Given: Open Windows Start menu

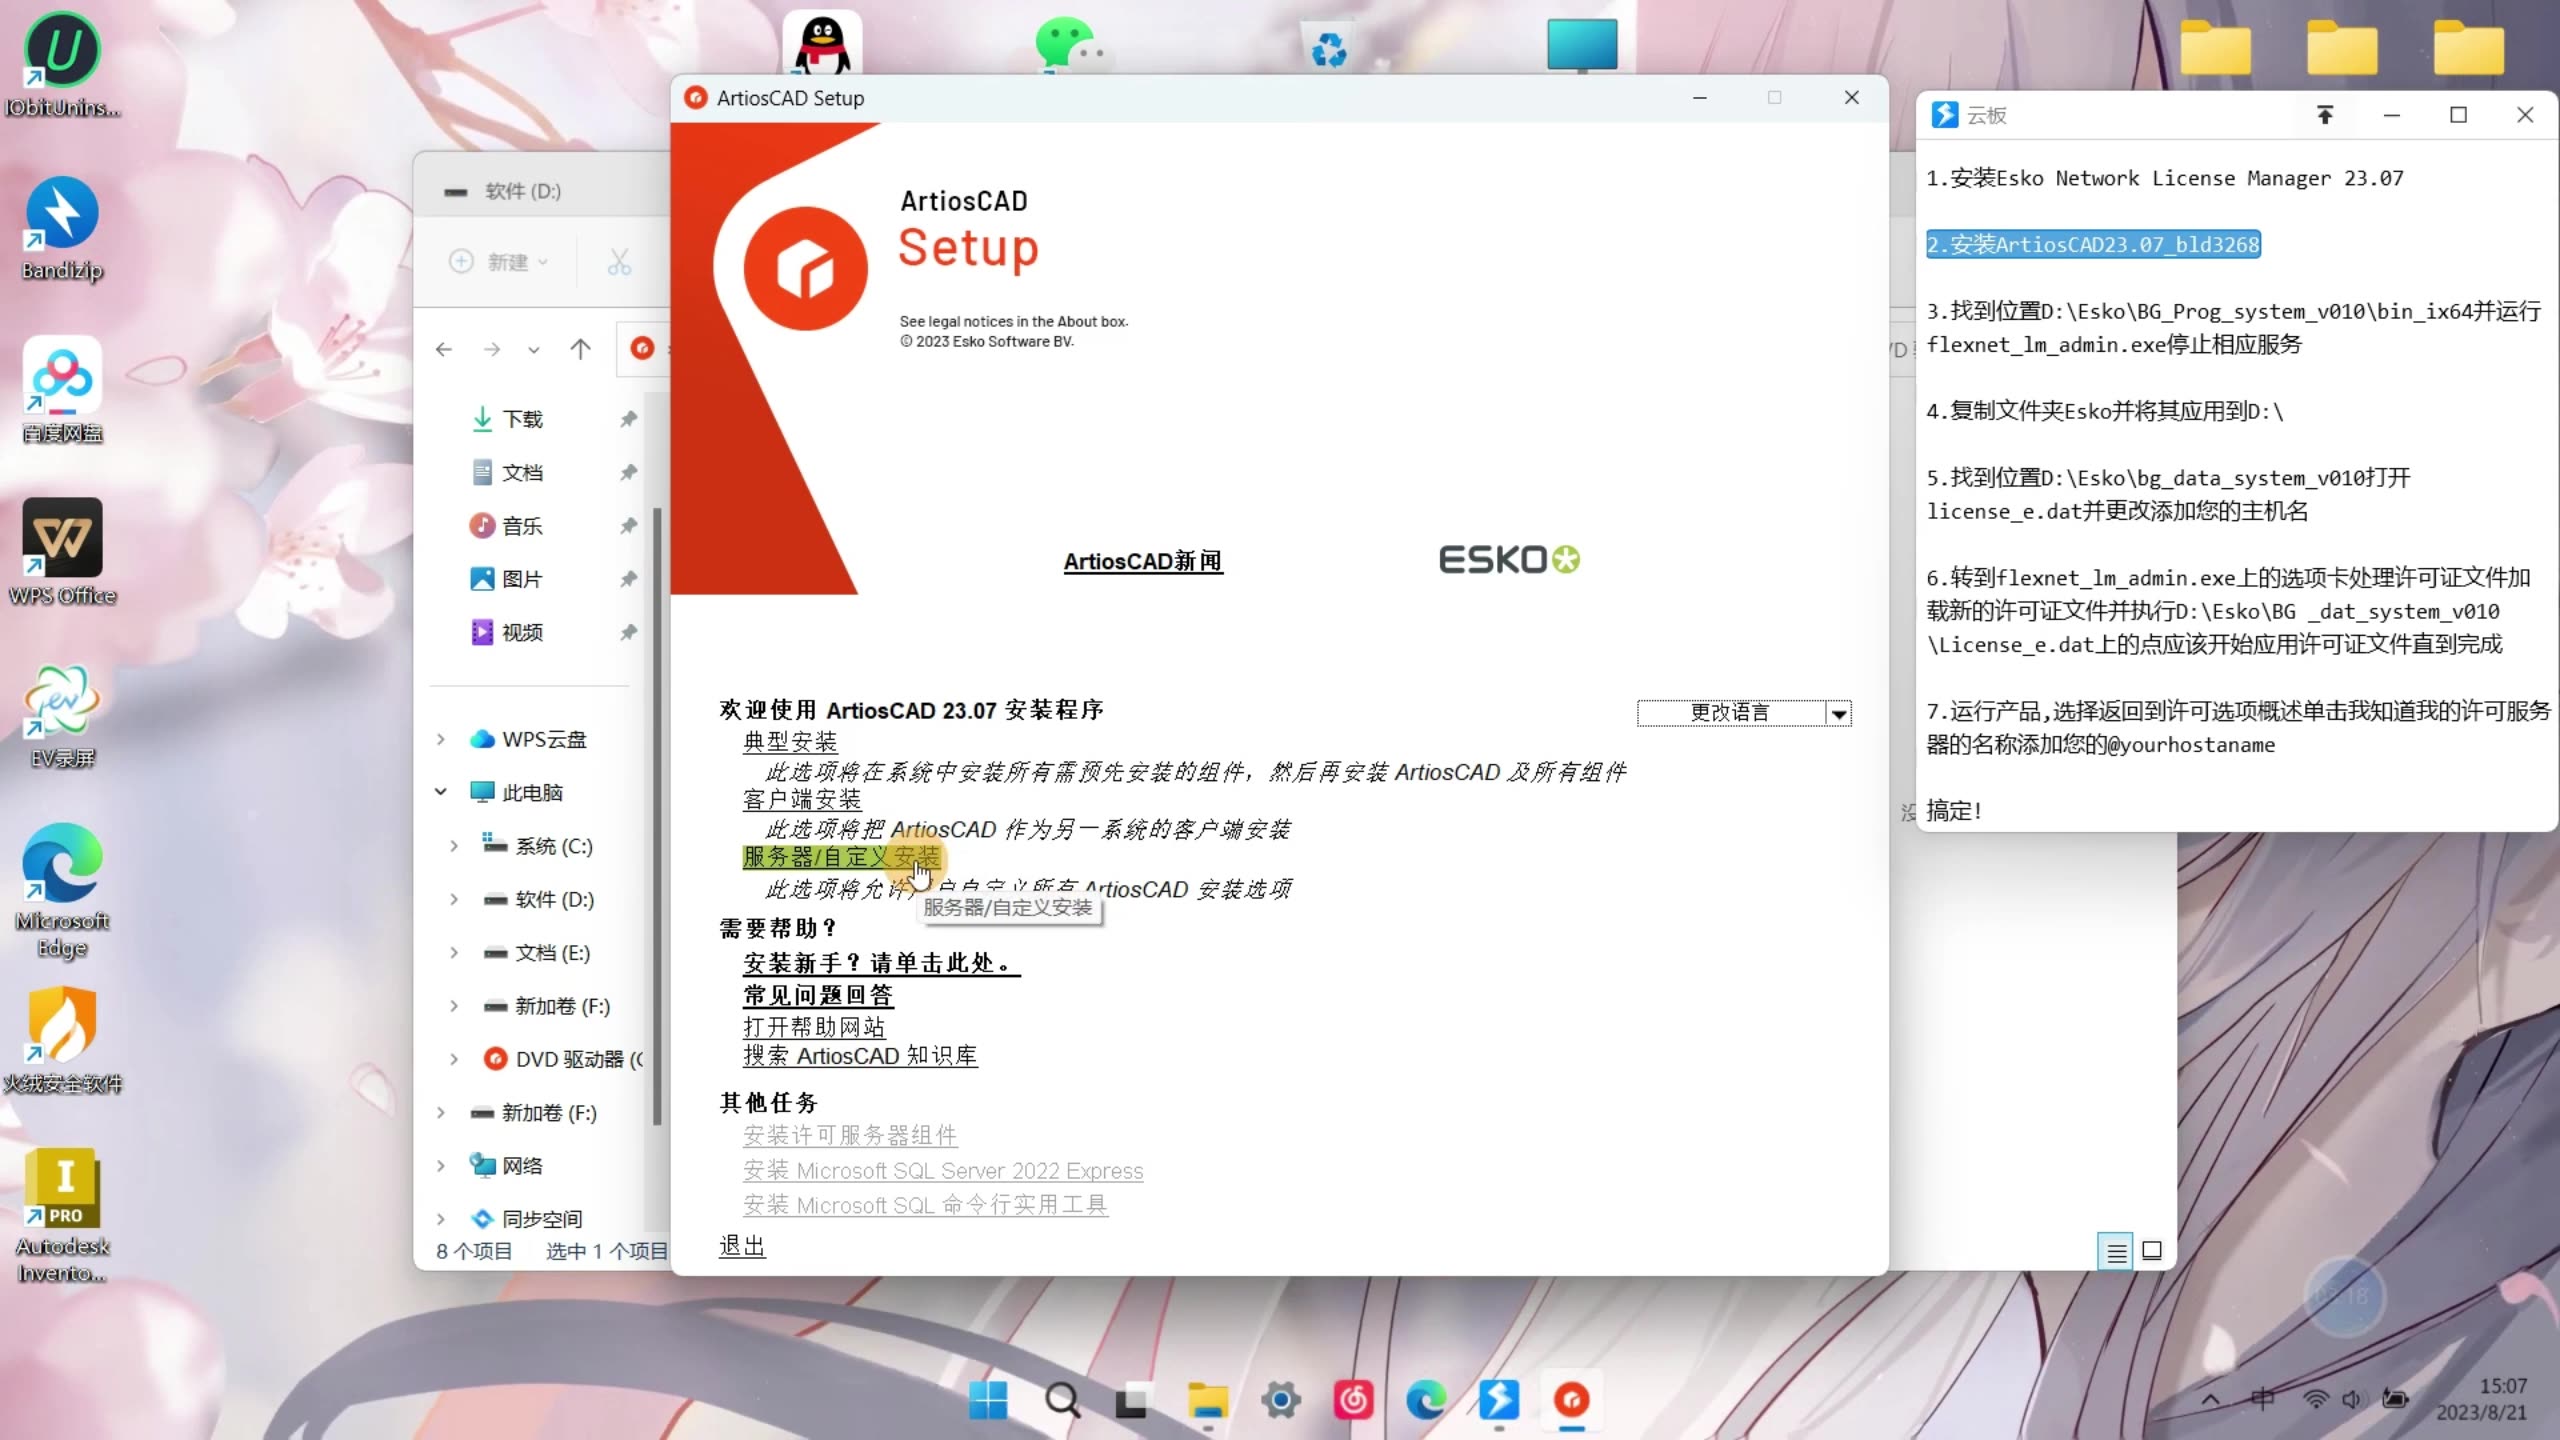Looking at the screenshot, I should [988, 1400].
